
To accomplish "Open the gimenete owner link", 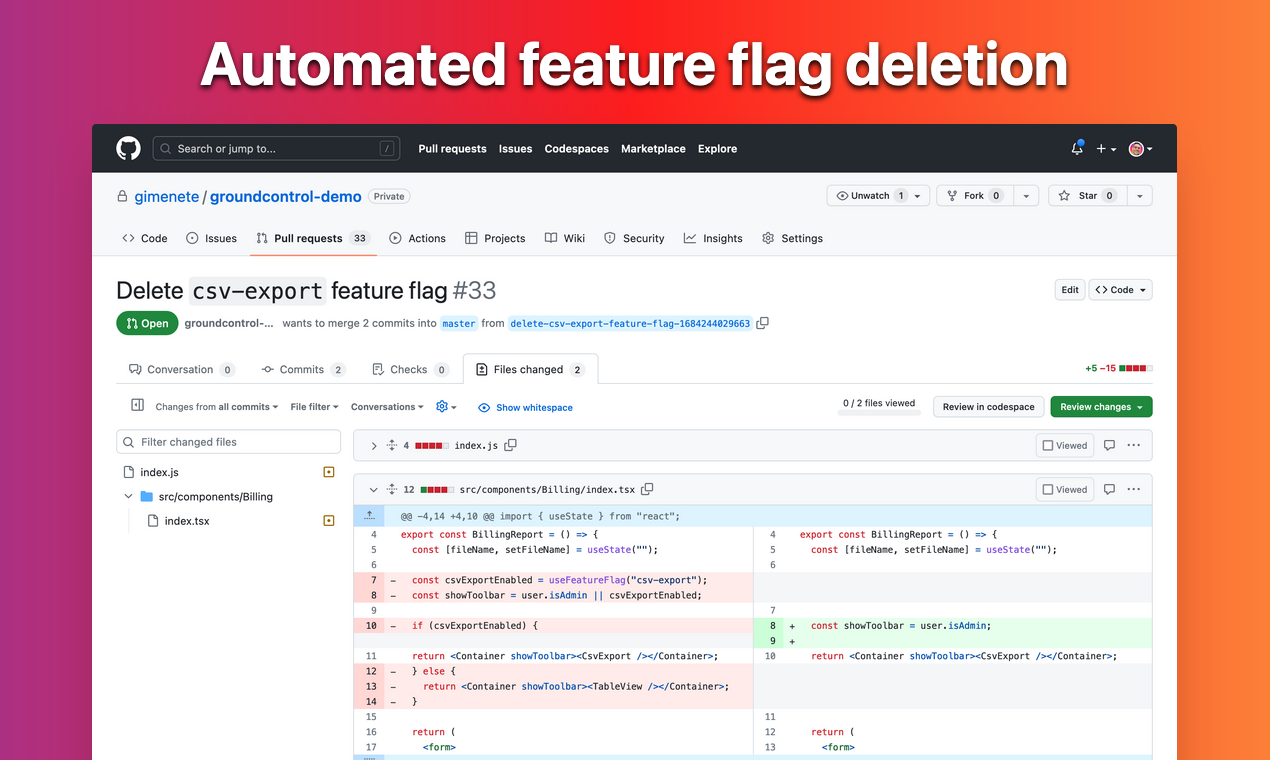I will tap(167, 196).
